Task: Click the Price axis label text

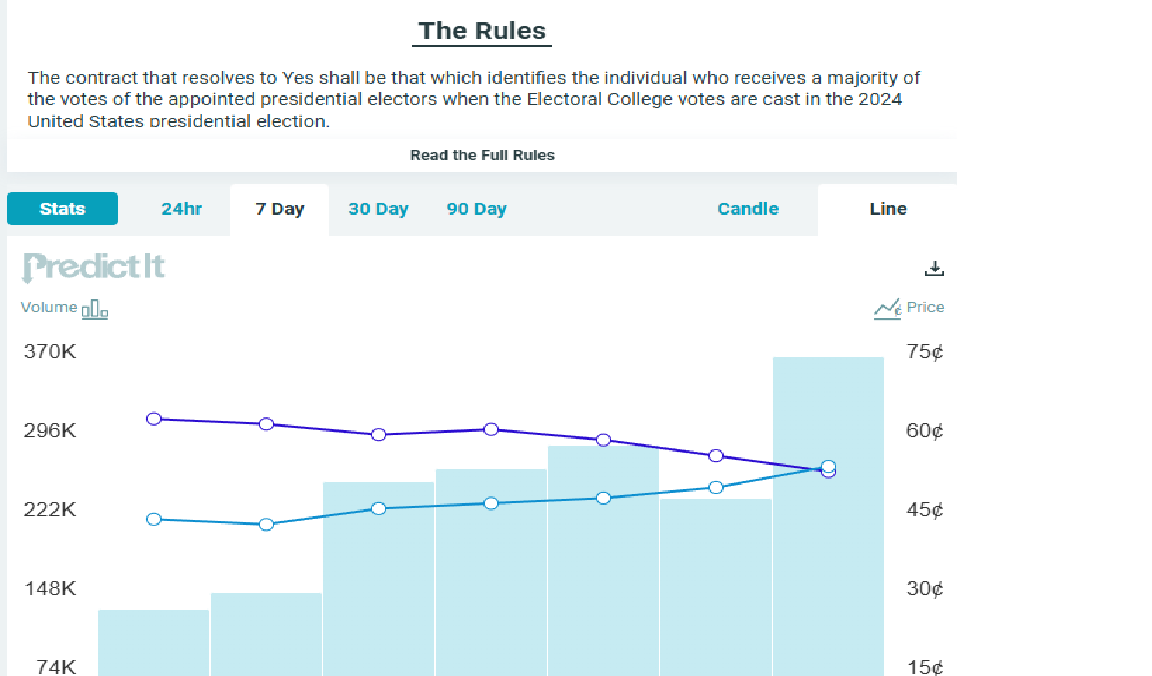Action: [925, 307]
